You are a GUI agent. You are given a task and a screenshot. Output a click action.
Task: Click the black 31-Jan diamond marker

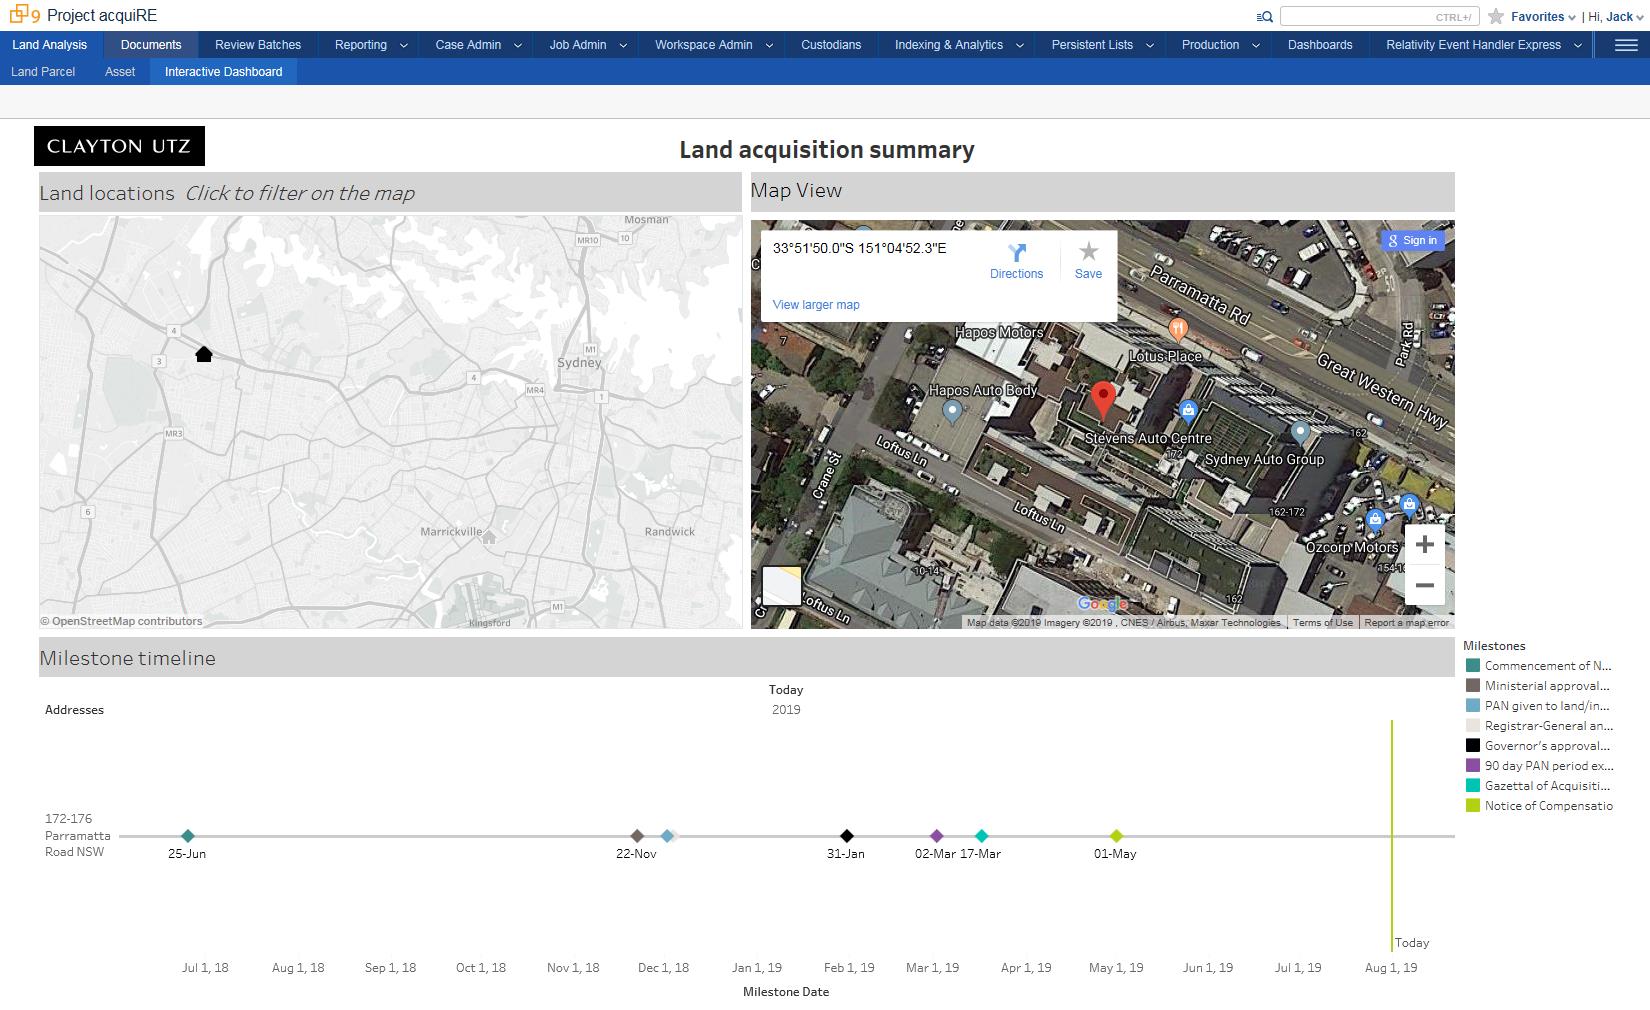point(847,836)
